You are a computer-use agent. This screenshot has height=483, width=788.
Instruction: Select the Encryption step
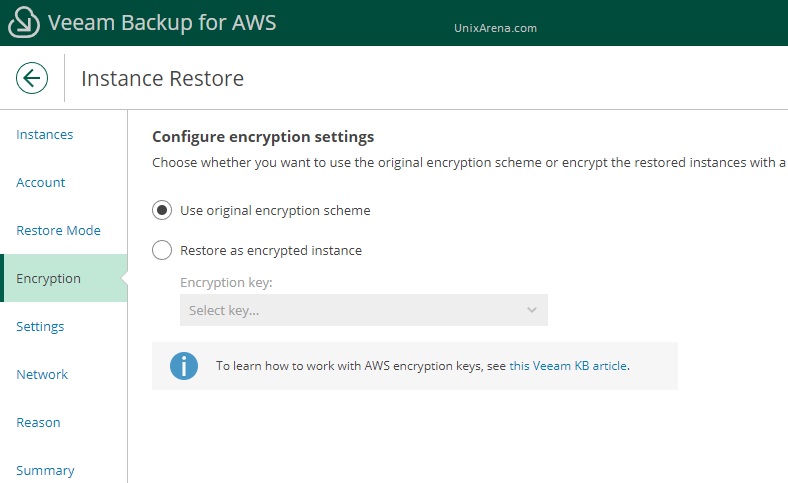click(65, 278)
